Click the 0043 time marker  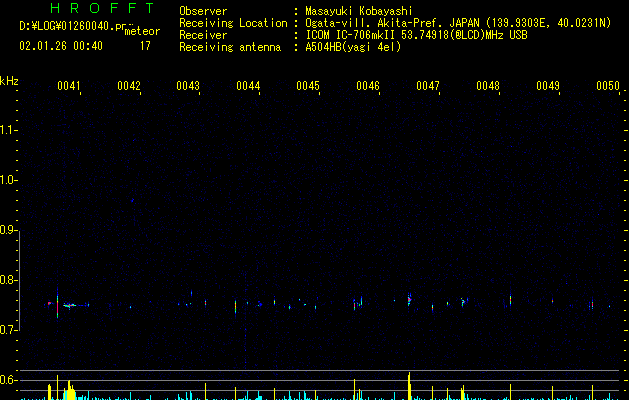coord(188,86)
